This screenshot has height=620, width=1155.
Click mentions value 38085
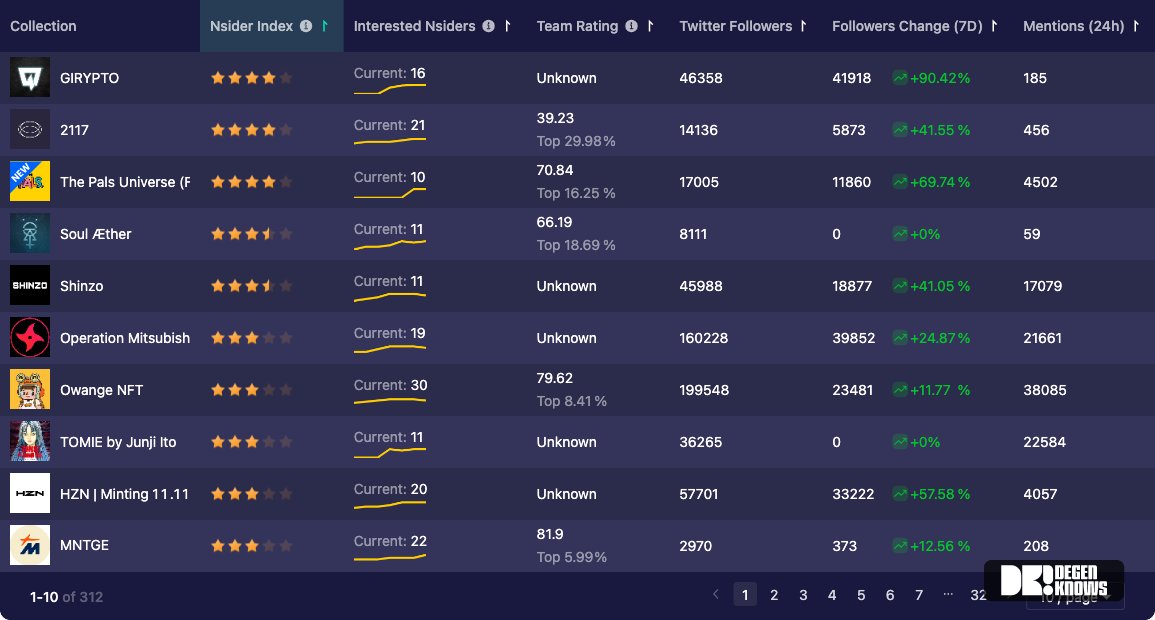click(1045, 390)
